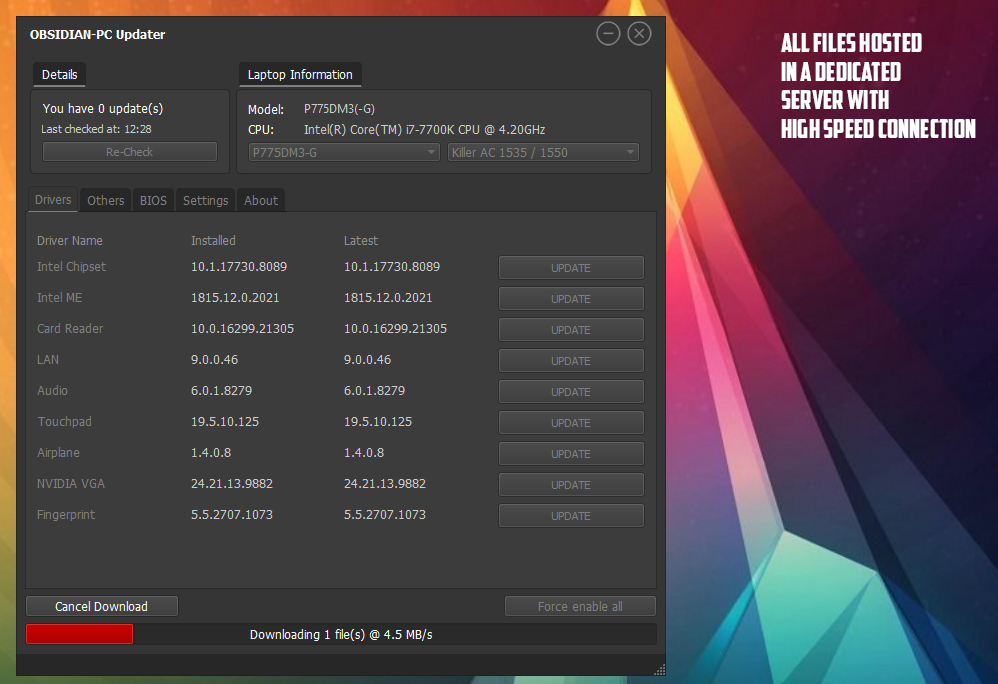998x684 pixels.
Task: Select the Laptop Information tab header
Action: [x=300, y=74]
